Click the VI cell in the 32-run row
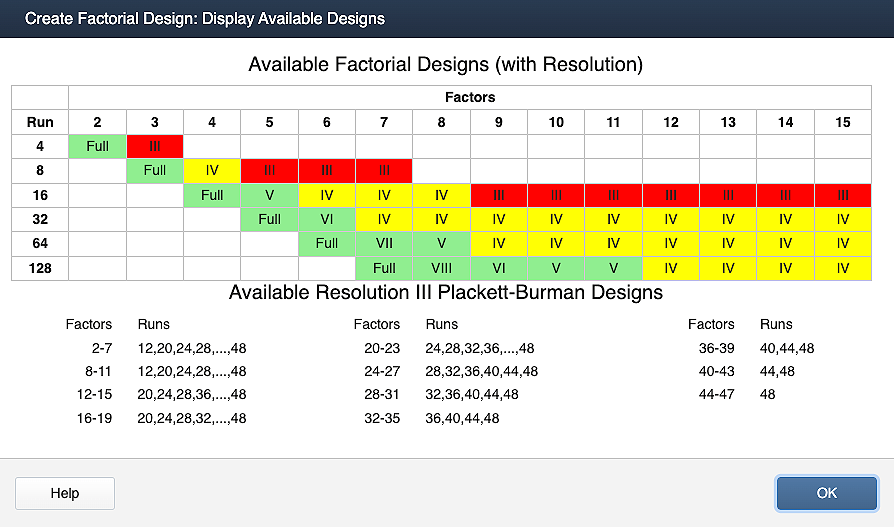 pyautogui.click(x=327, y=219)
